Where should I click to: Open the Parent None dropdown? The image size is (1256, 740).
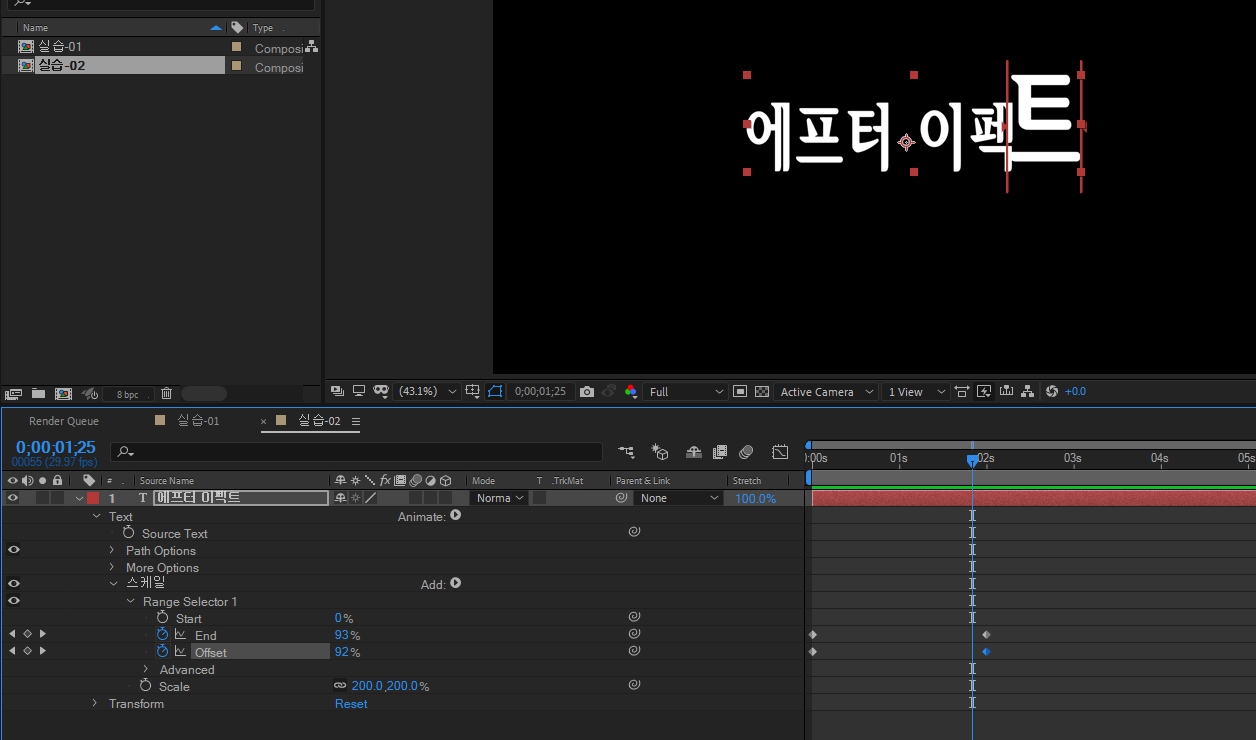tap(680, 498)
